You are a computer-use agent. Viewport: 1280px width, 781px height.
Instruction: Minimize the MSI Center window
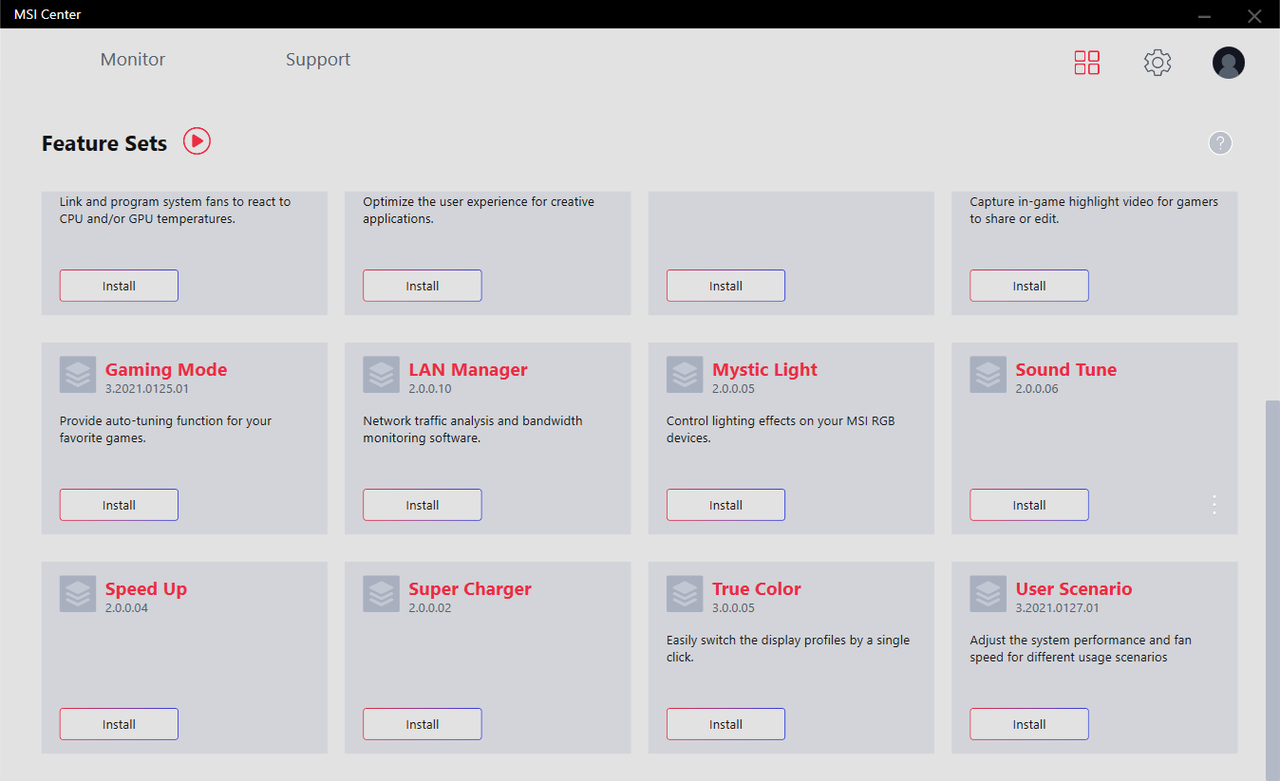[x=1205, y=15]
